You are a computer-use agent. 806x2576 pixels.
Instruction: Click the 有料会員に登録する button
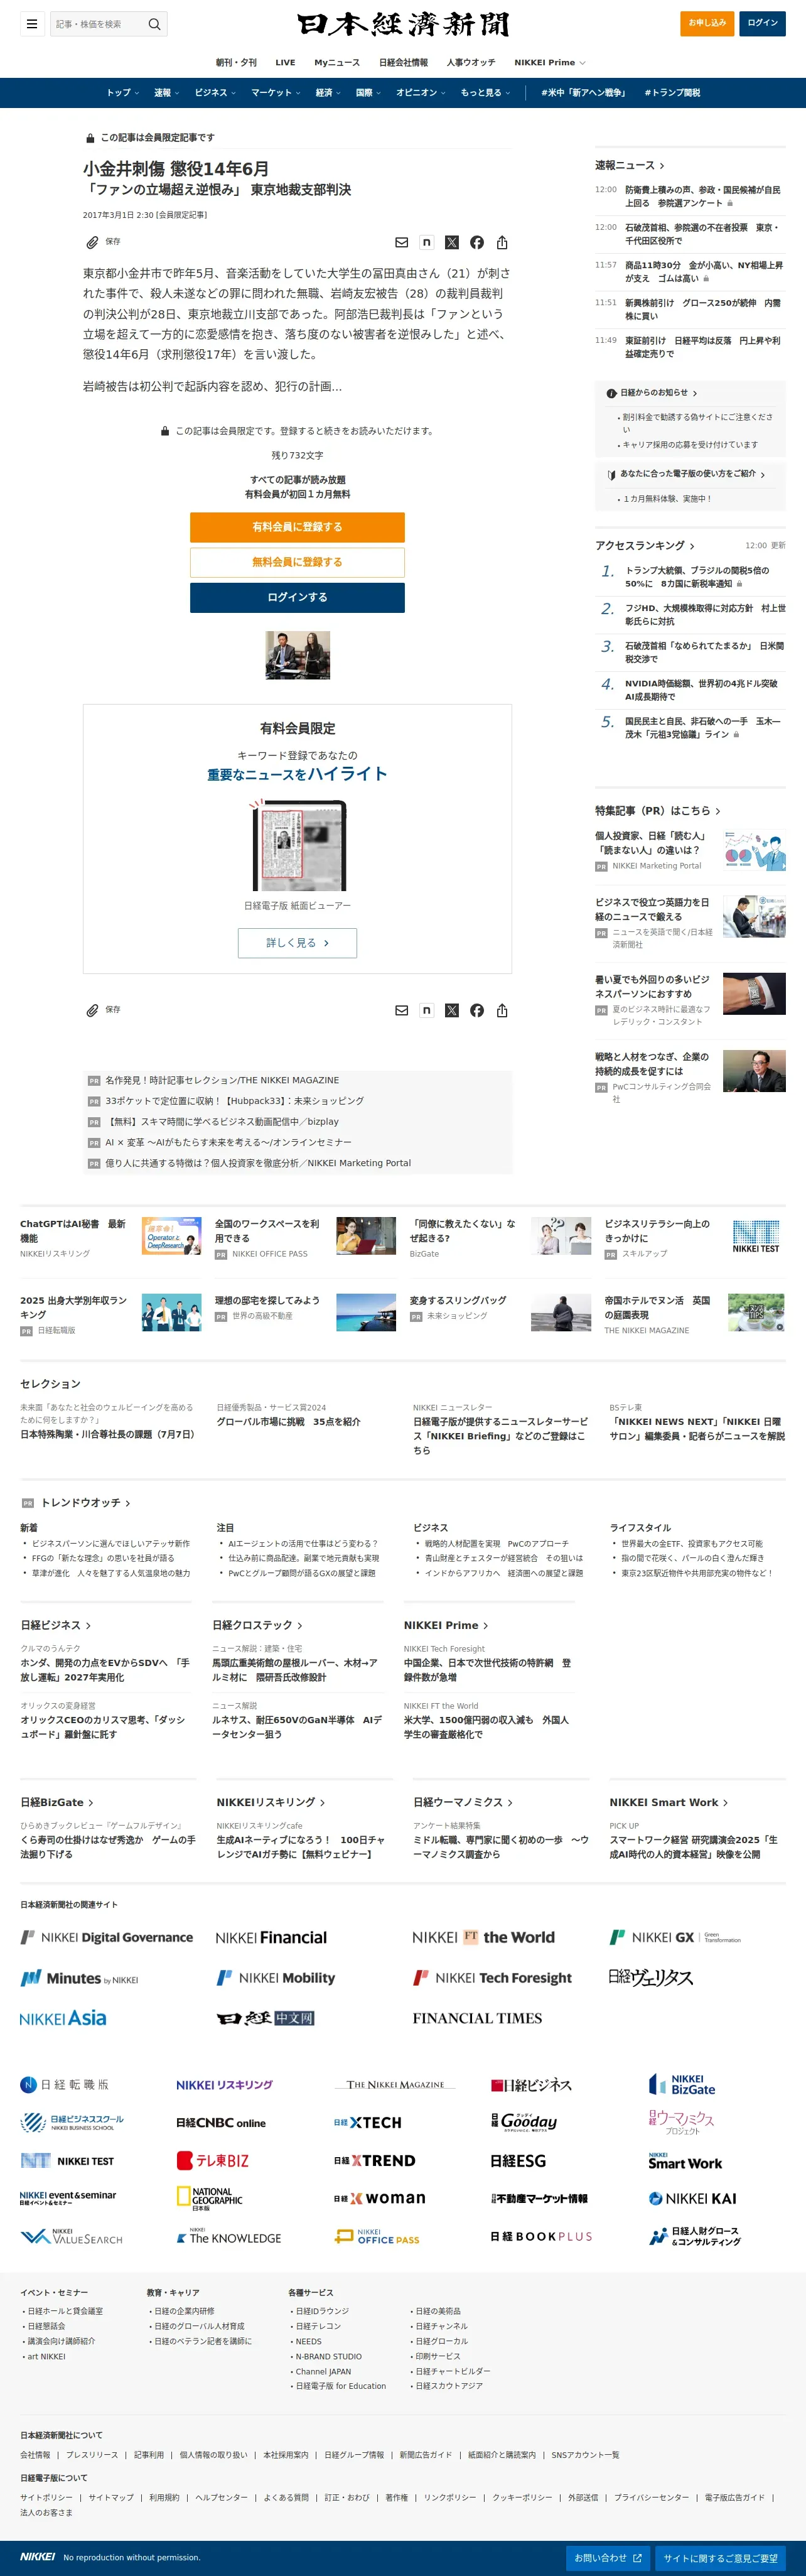(297, 527)
